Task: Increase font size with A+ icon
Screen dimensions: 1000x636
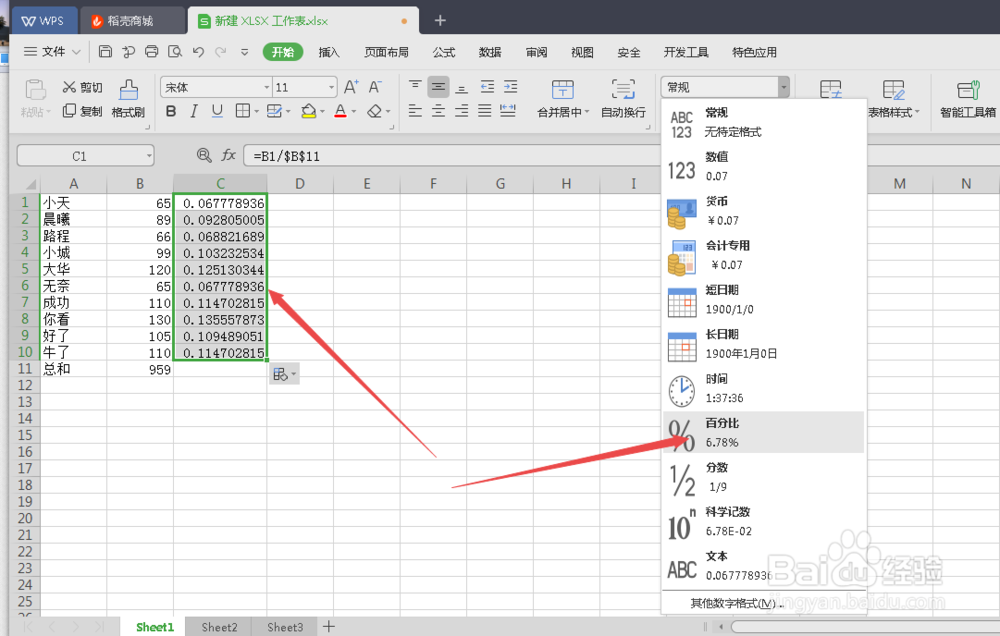Action: (351, 87)
